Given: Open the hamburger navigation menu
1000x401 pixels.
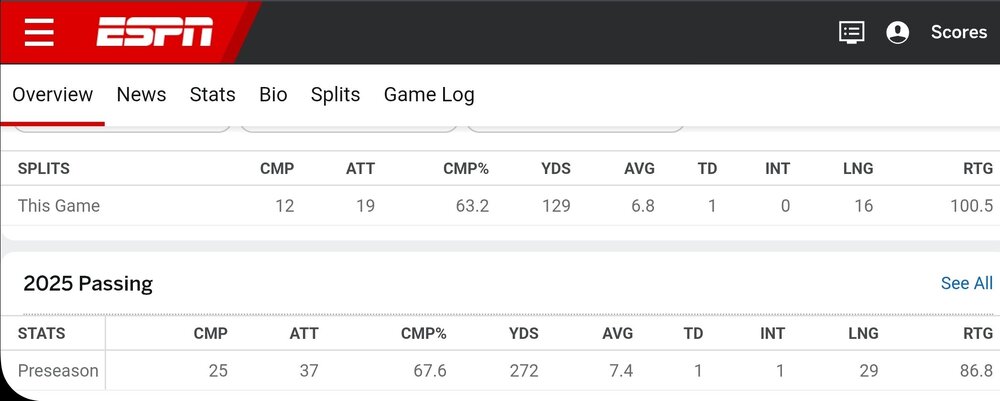Looking at the screenshot, I should point(39,32).
